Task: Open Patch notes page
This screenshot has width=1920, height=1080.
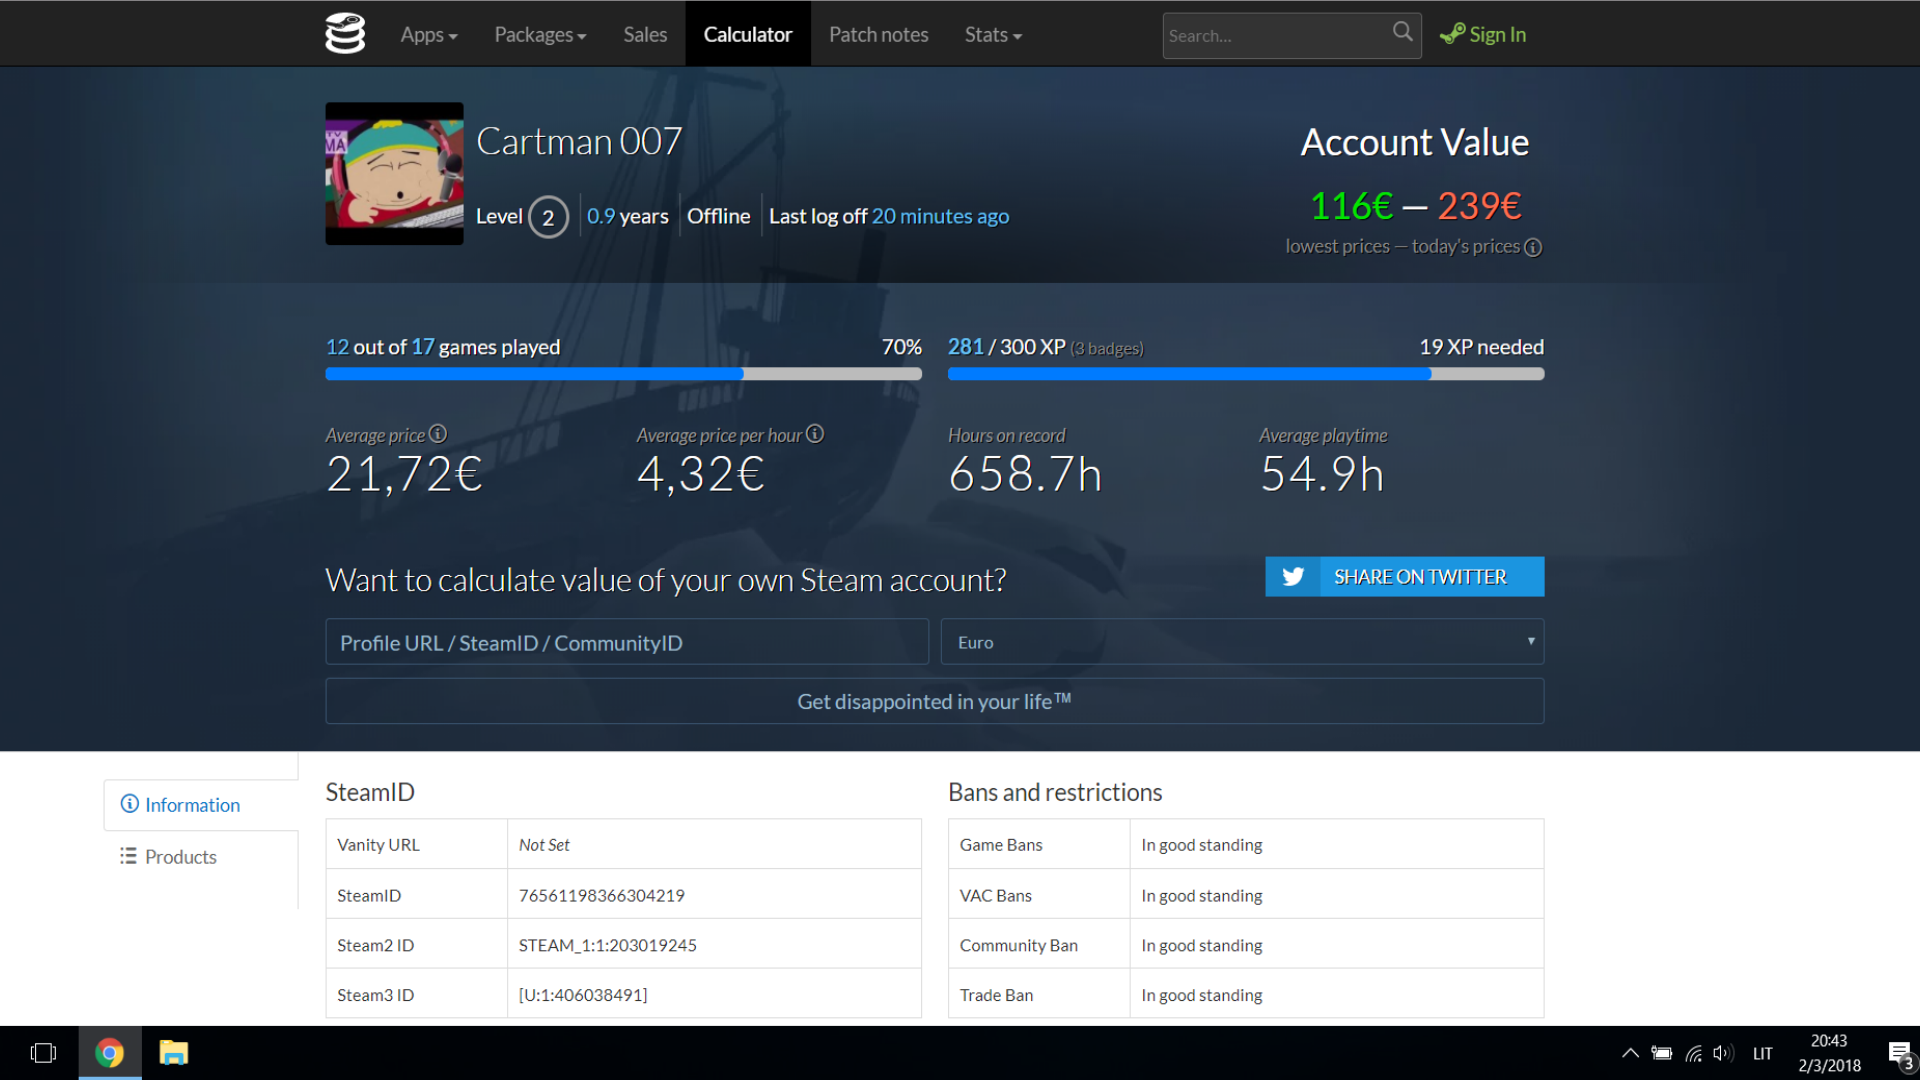Action: 879,34
